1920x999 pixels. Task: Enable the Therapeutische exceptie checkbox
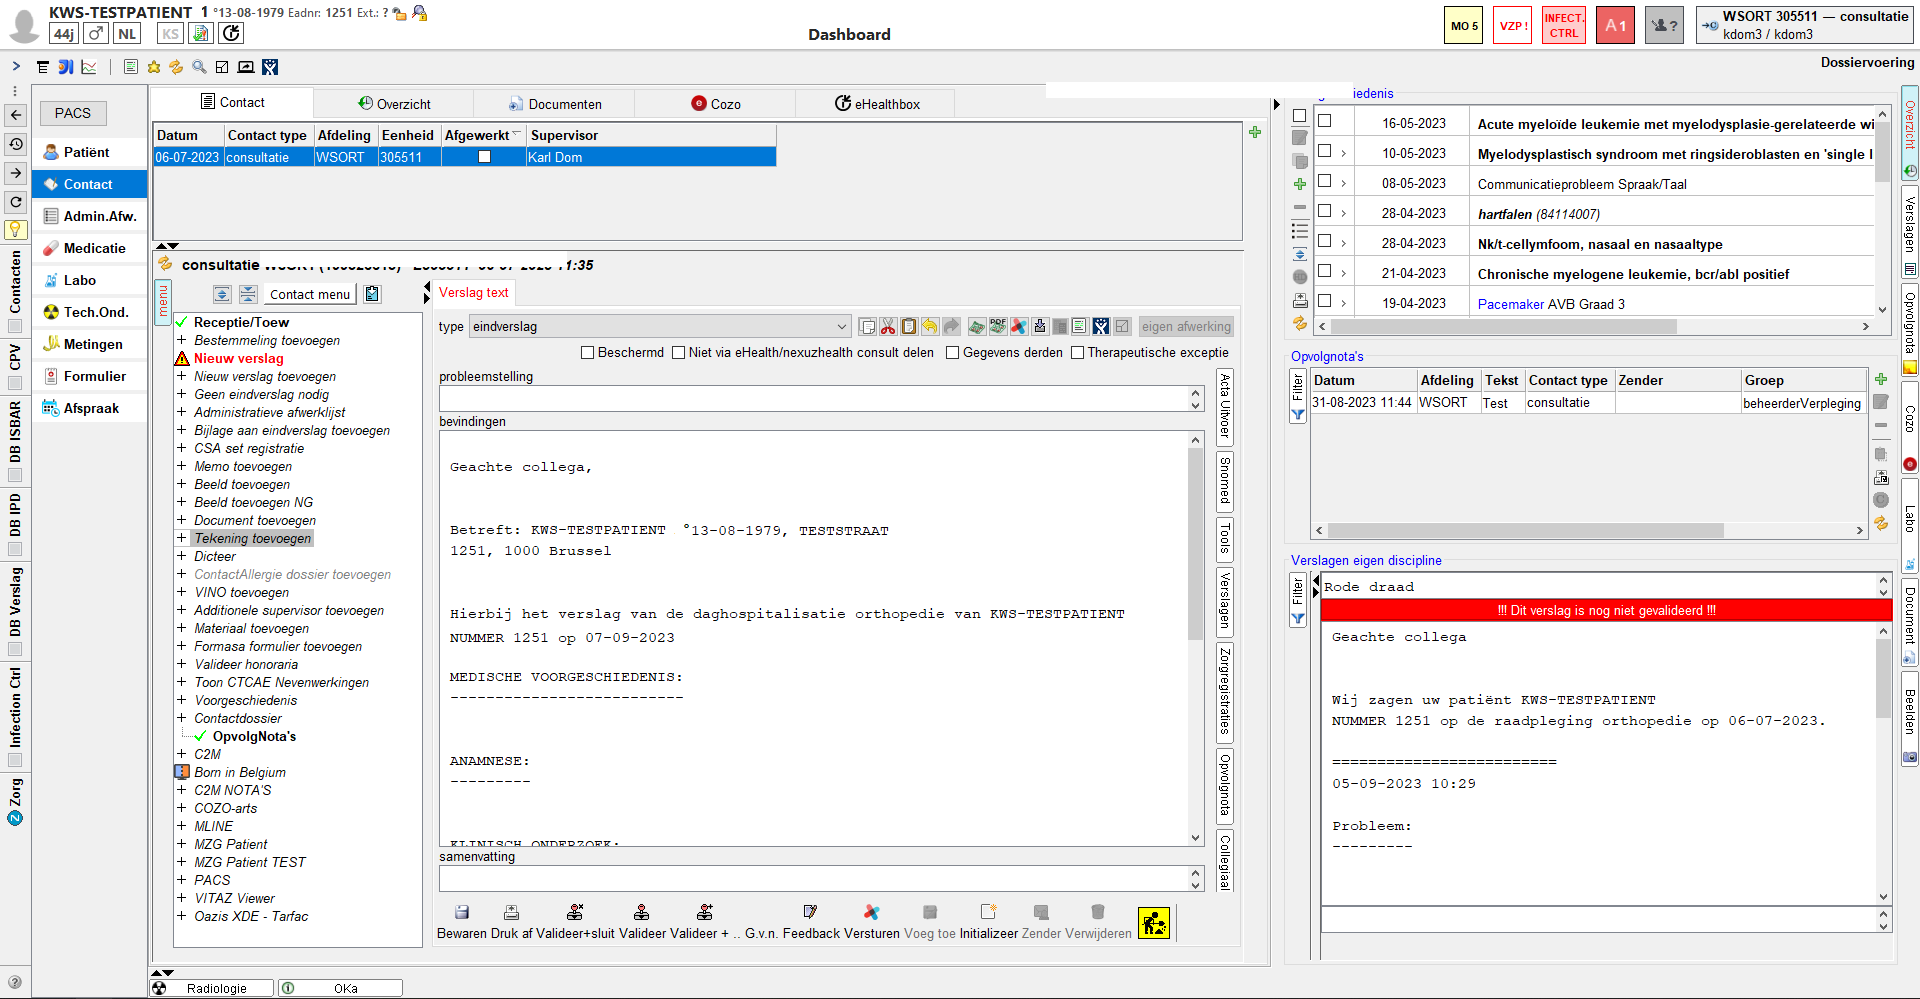(x=1077, y=352)
